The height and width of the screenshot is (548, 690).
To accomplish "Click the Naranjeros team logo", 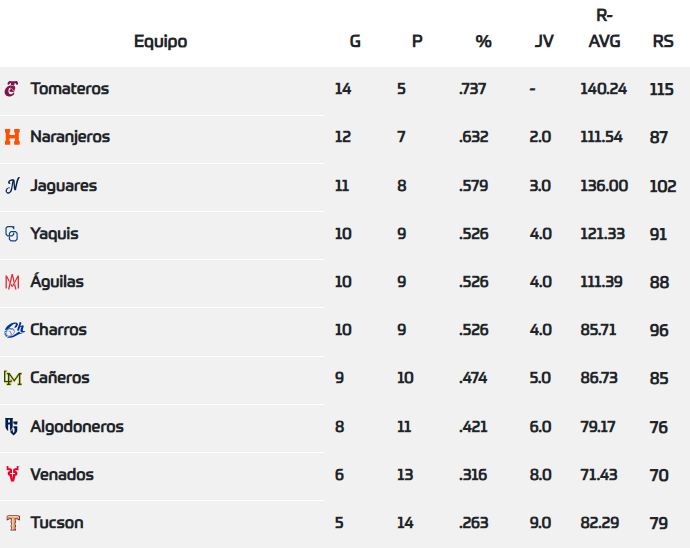I will 12,137.
